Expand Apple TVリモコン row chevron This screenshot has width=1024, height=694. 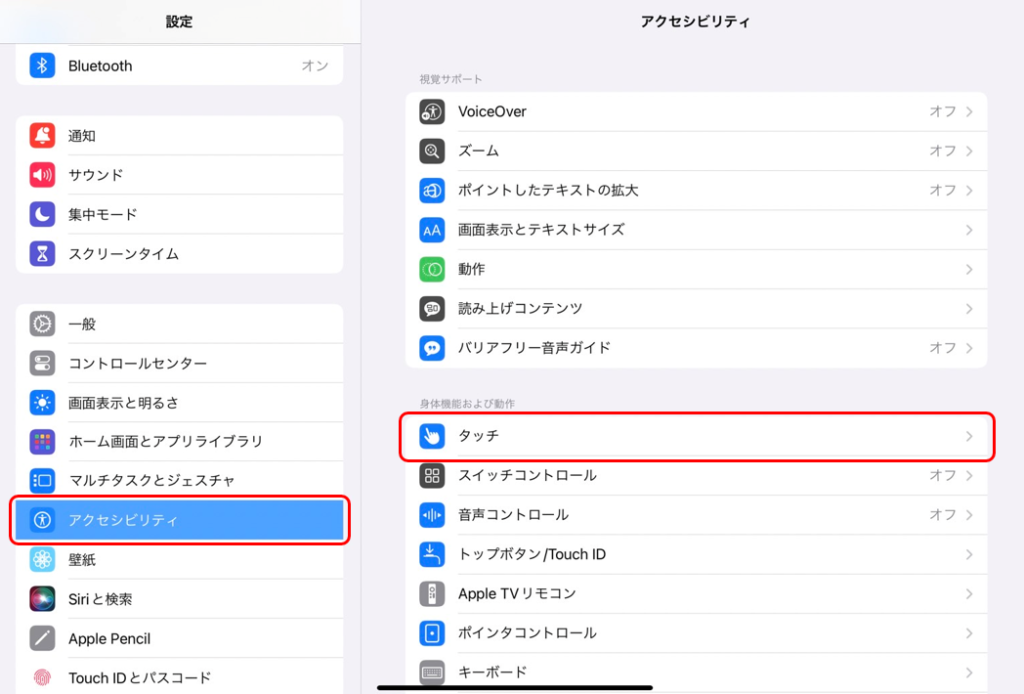969,593
